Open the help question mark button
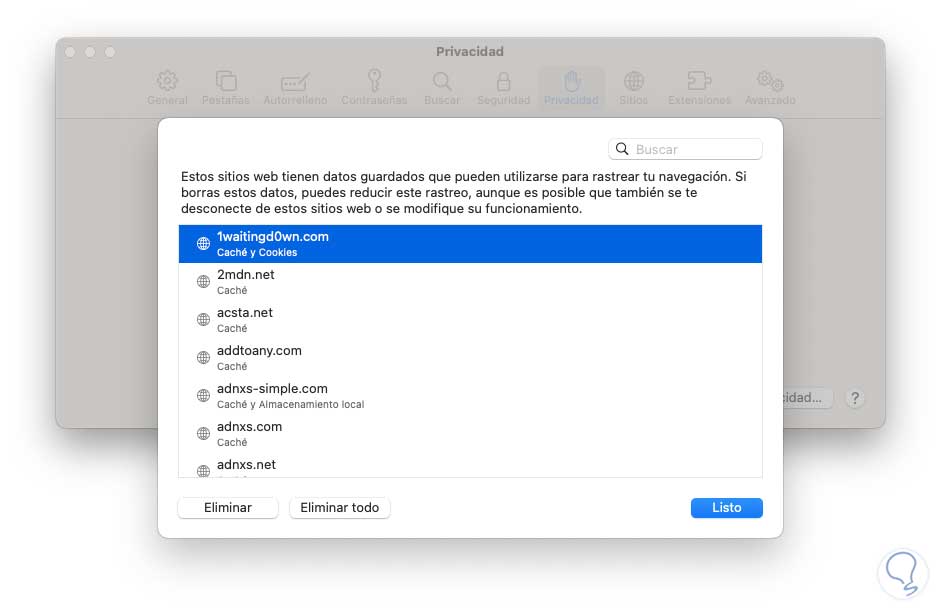Screen dimensions: 941x612 pyautogui.click(x=854, y=398)
